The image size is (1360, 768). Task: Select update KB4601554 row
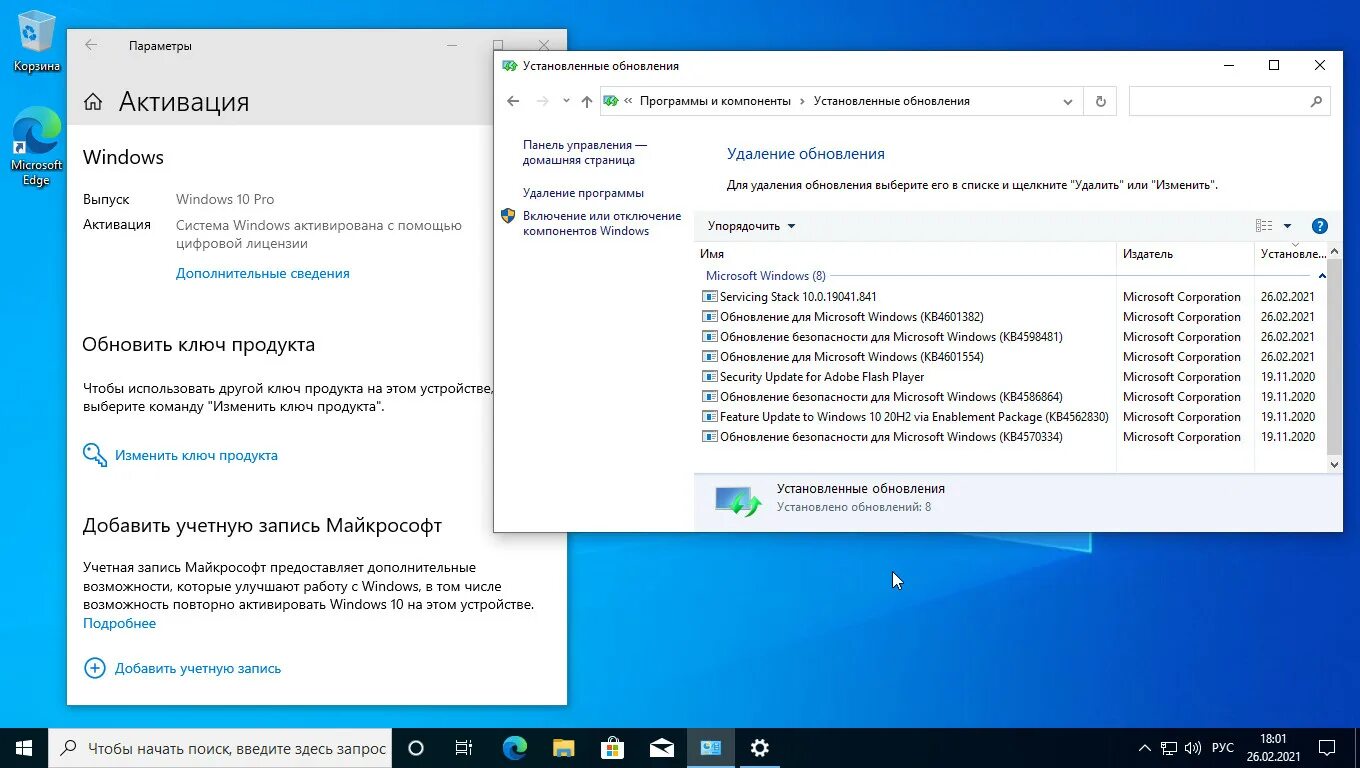pyautogui.click(x=1010, y=357)
